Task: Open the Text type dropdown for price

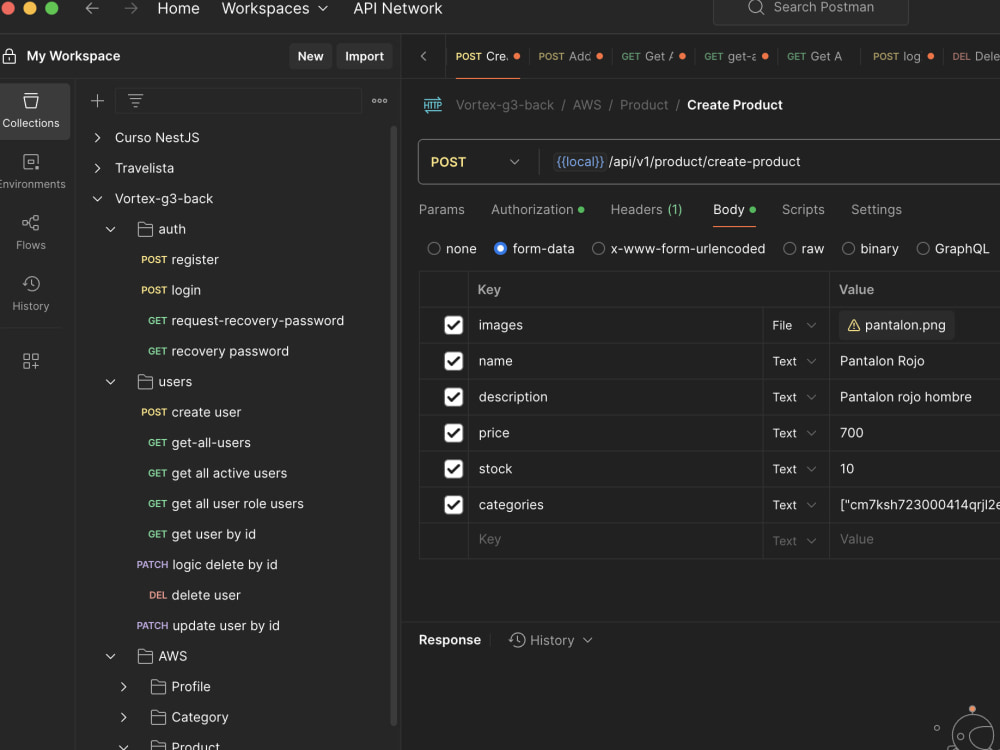Action: [795, 433]
